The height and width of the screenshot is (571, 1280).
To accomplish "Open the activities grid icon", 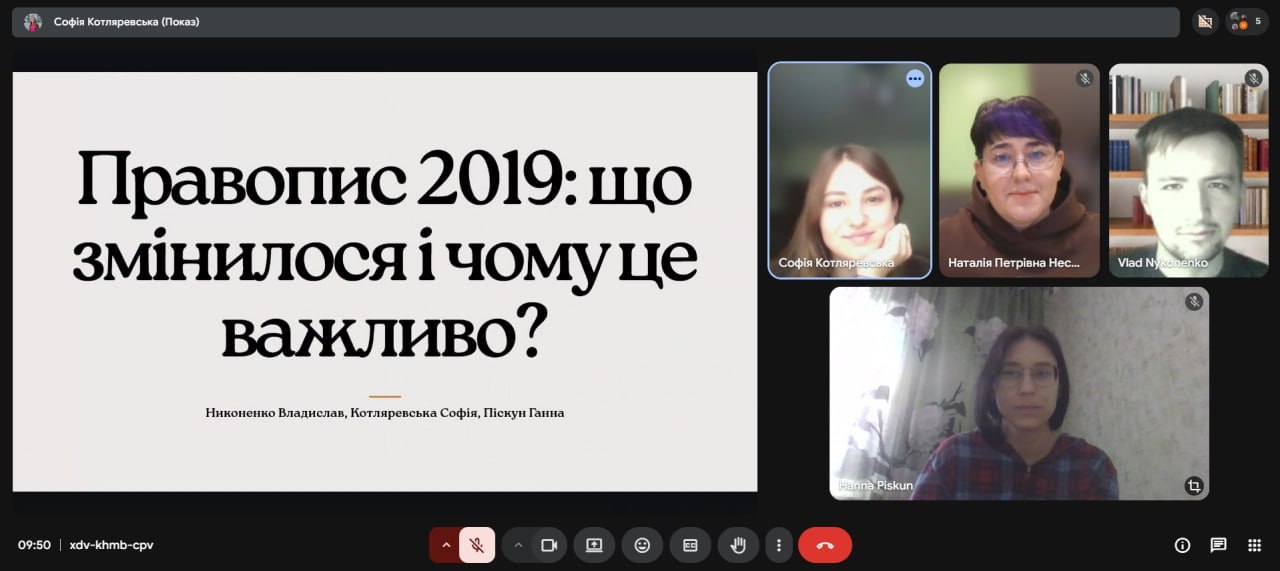I will 1254,545.
